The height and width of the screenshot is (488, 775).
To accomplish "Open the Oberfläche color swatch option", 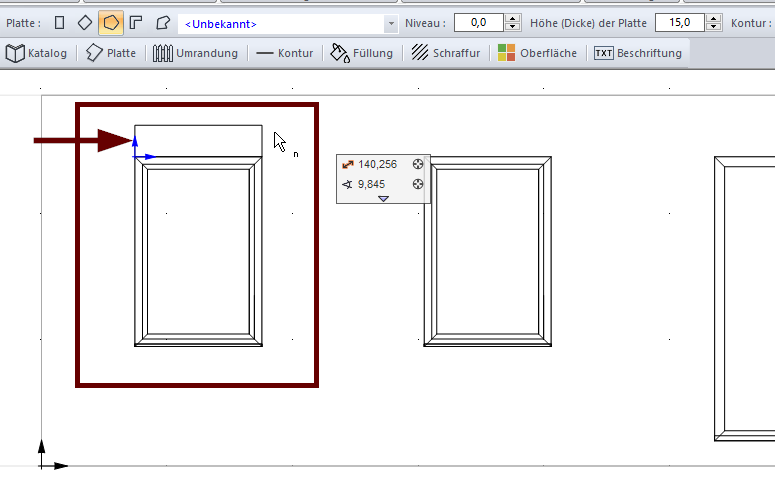I will [x=537, y=53].
